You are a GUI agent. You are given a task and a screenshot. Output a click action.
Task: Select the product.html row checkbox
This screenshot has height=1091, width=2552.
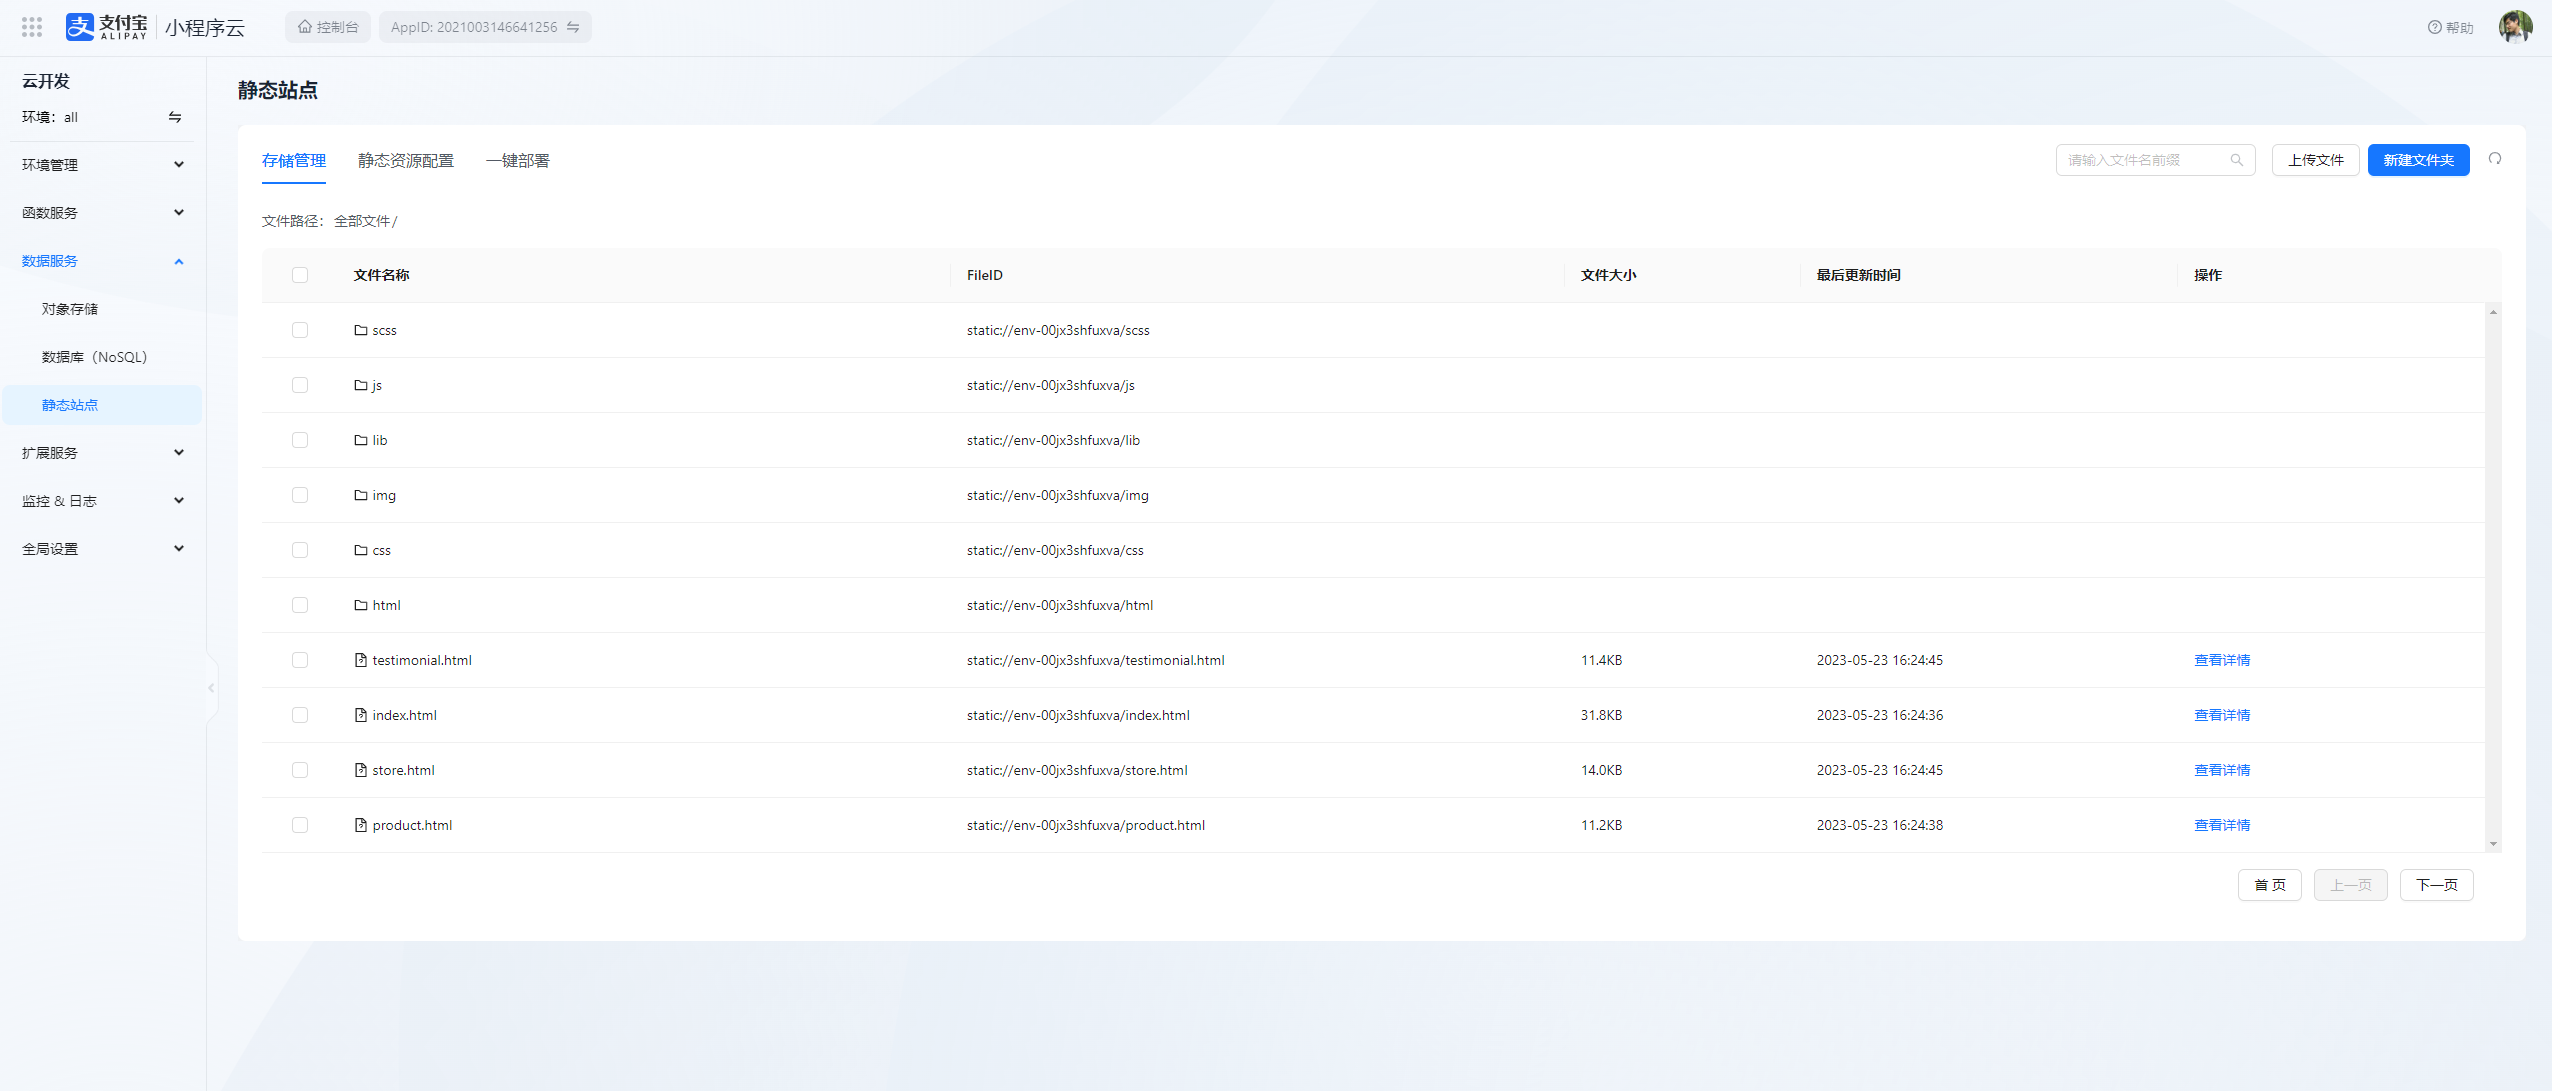pyautogui.click(x=300, y=825)
